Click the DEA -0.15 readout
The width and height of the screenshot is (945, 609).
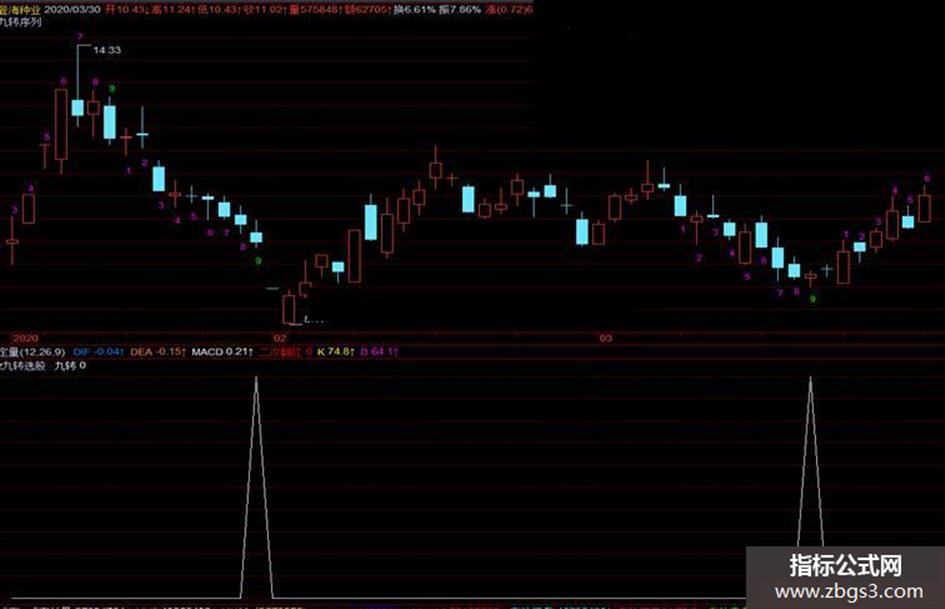pyautogui.click(x=157, y=352)
